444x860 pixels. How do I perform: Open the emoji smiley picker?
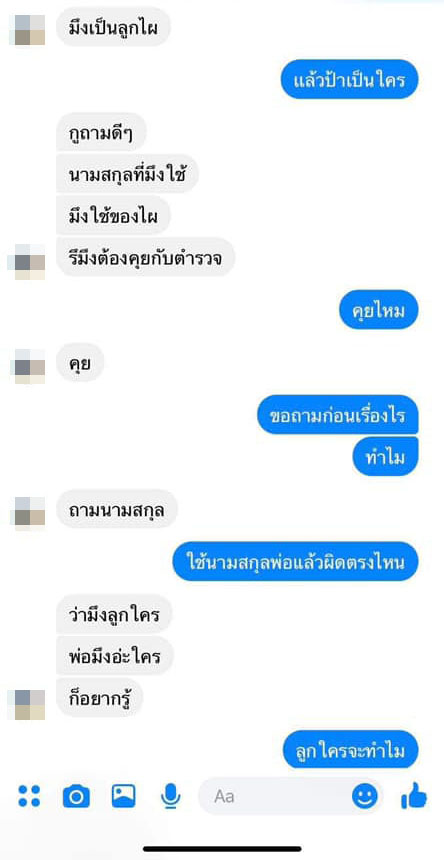coord(365,796)
